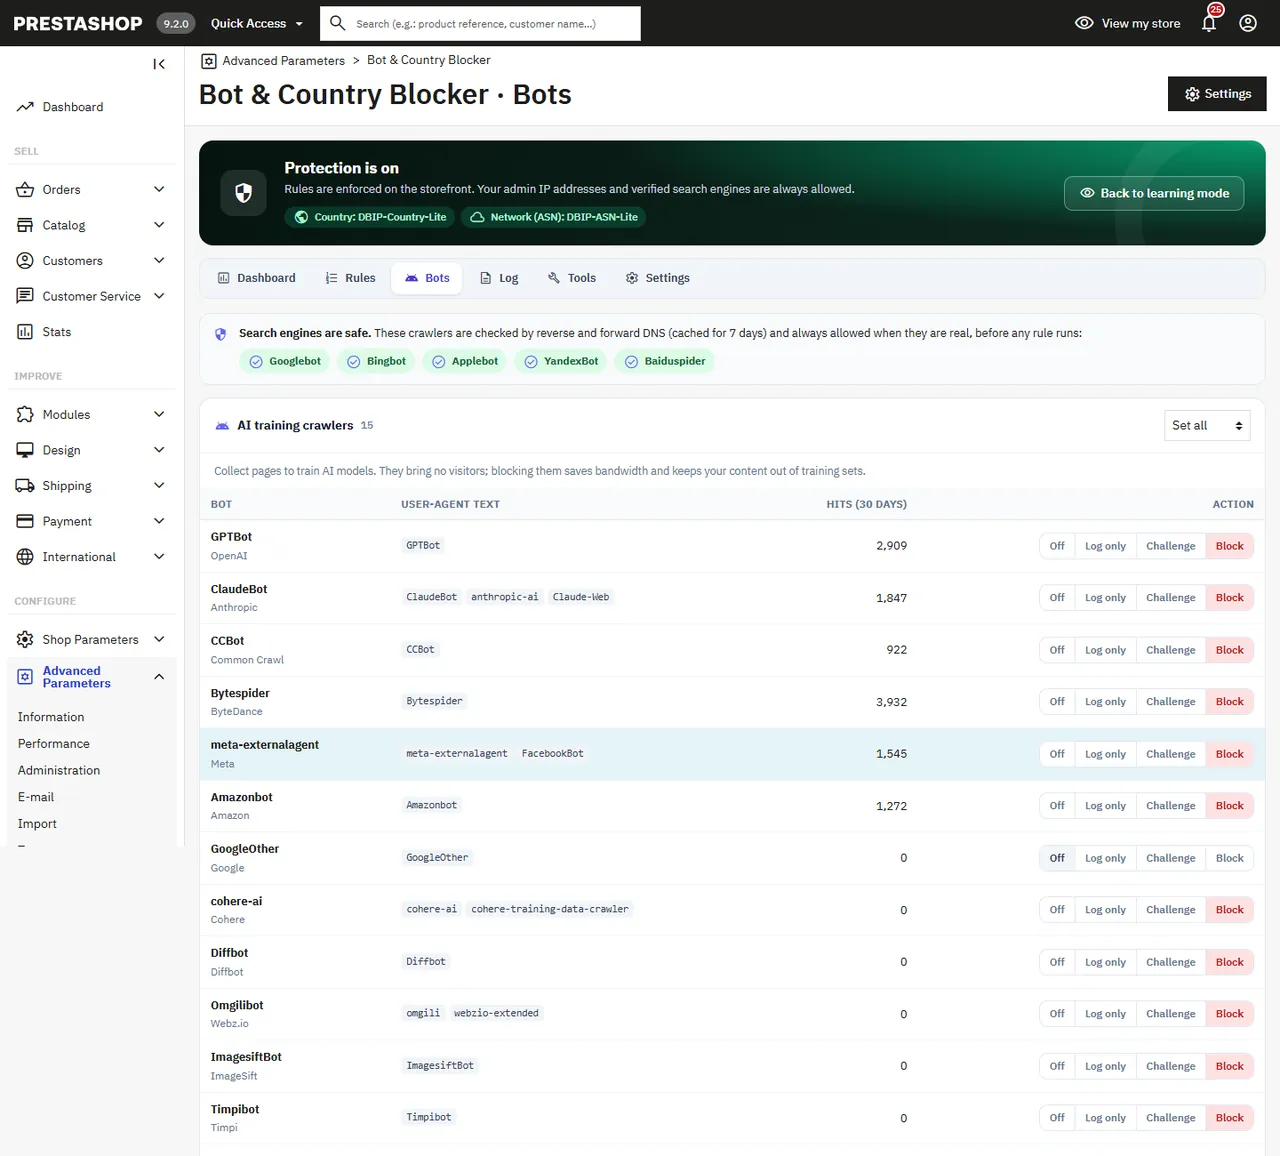Set ClaudeBot action to Log only
The height and width of the screenshot is (1156, 1280).
pyautogui.click(x=1105, y=598)
